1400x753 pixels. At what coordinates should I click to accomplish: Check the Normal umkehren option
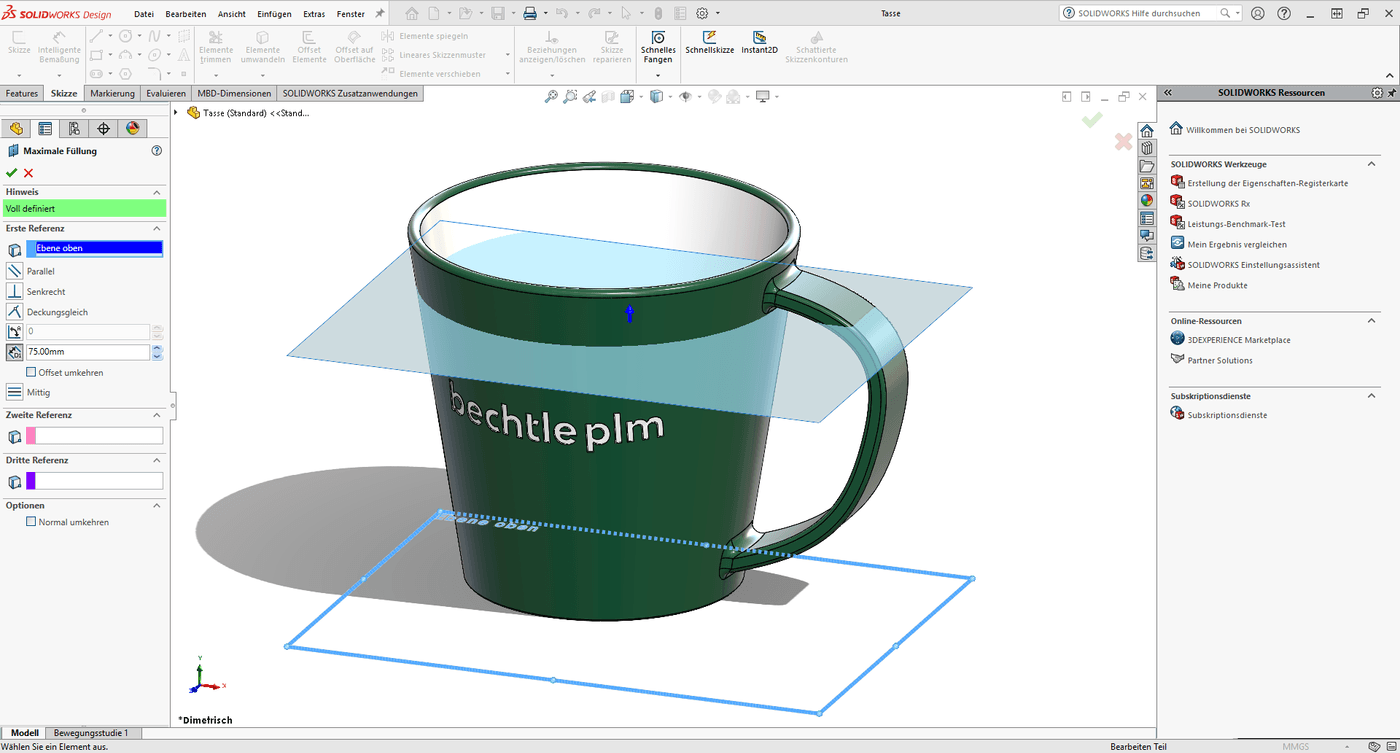31,521
